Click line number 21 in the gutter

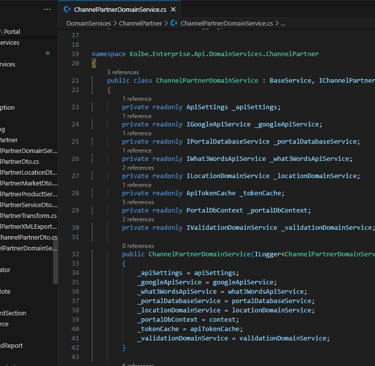(x=75, y=81)
